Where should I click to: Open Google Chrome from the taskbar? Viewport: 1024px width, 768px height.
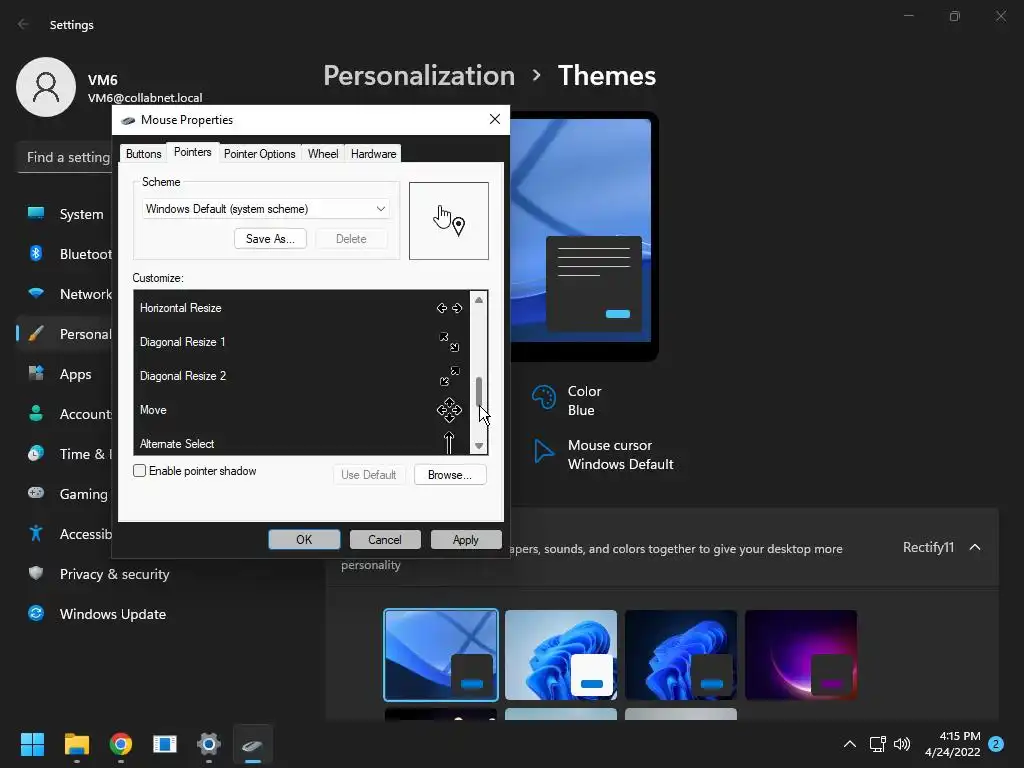(x=121, y=744)
